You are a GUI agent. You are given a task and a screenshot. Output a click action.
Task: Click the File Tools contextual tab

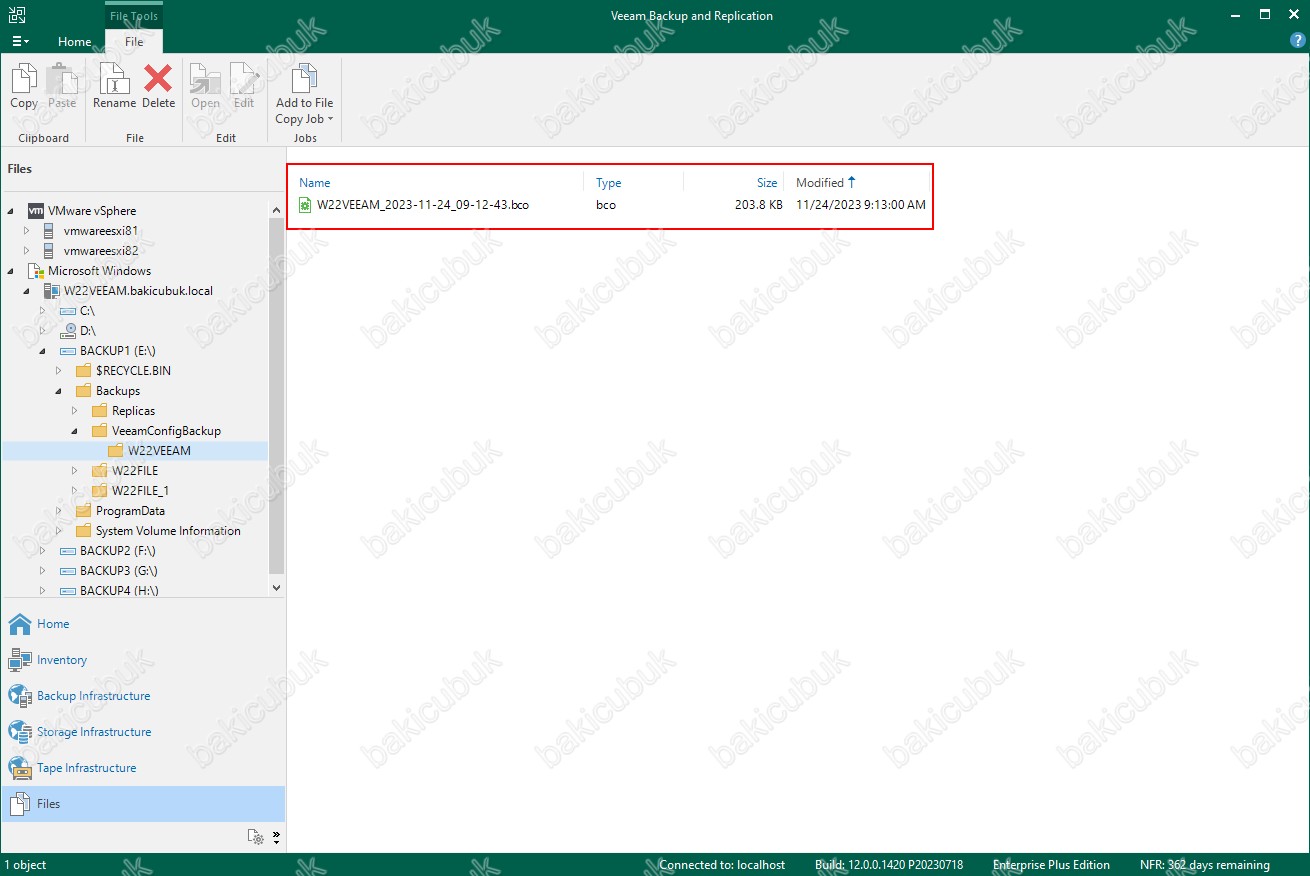tap(134, 16)
